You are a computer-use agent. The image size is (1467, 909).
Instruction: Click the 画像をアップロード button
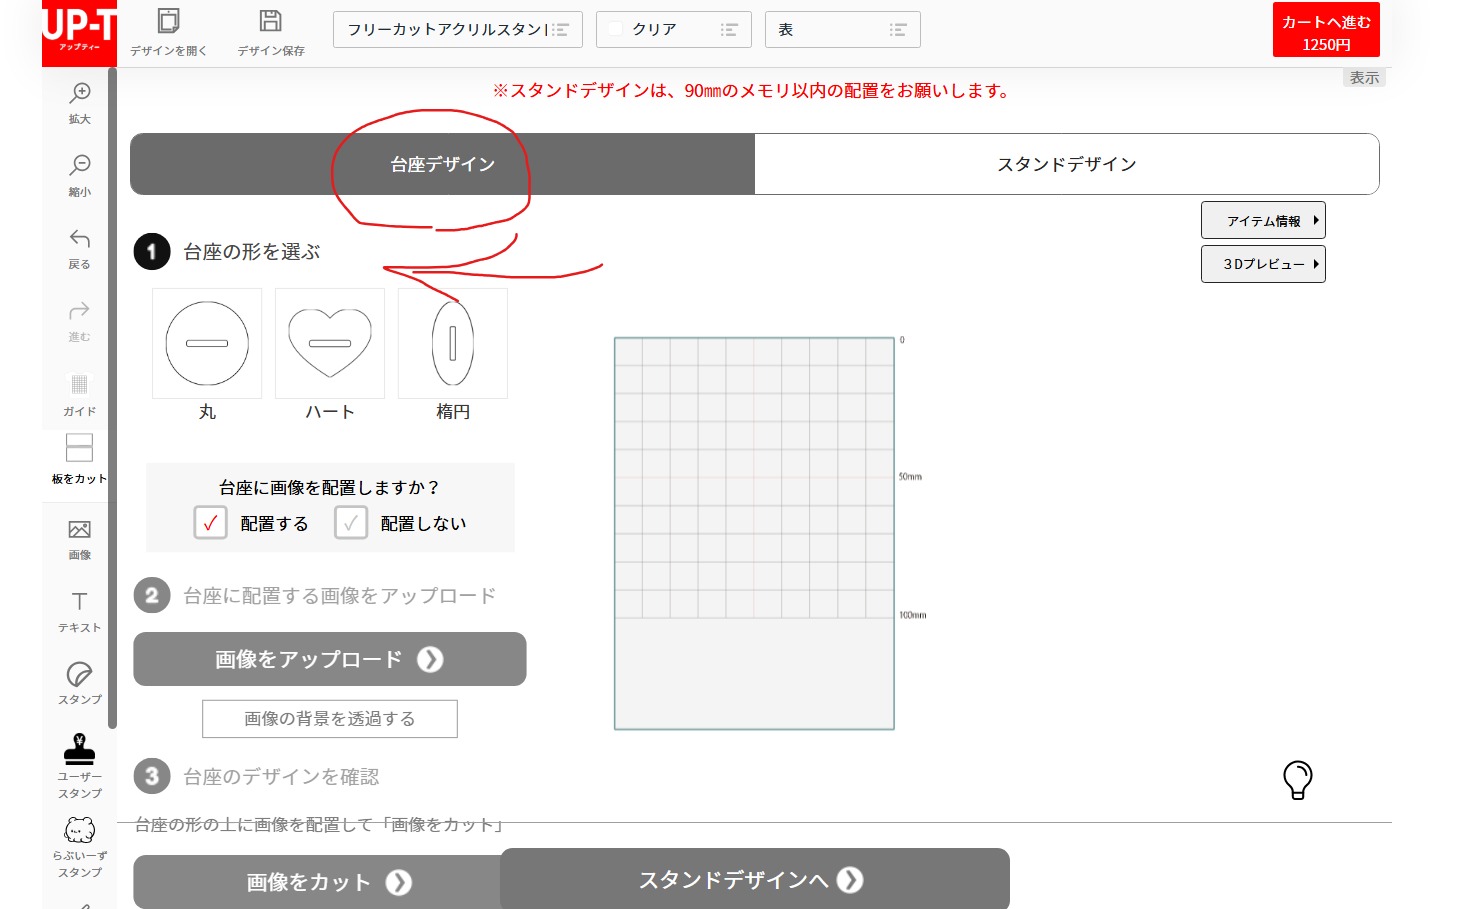329,659
